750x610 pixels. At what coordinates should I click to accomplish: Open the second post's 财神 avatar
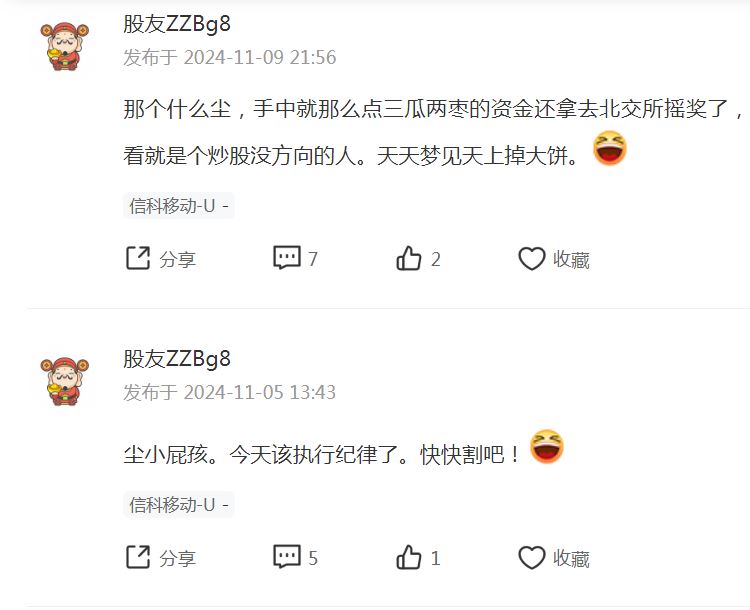tap(65, 382)
